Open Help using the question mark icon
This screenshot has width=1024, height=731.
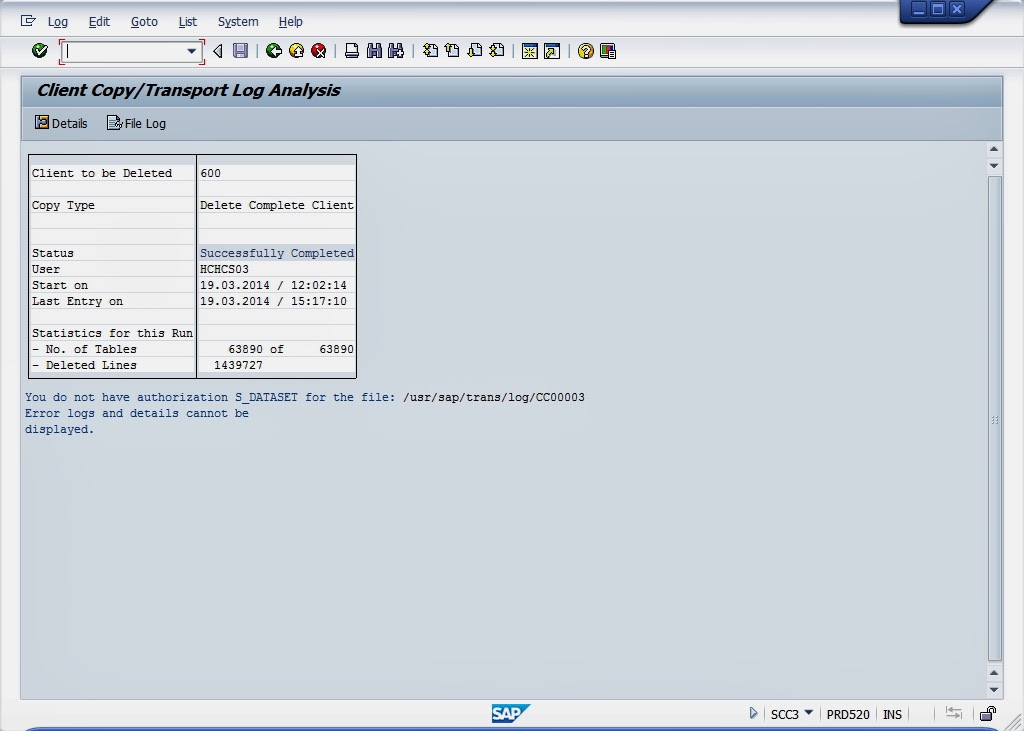pyautogui.click(x=584, y=50)
